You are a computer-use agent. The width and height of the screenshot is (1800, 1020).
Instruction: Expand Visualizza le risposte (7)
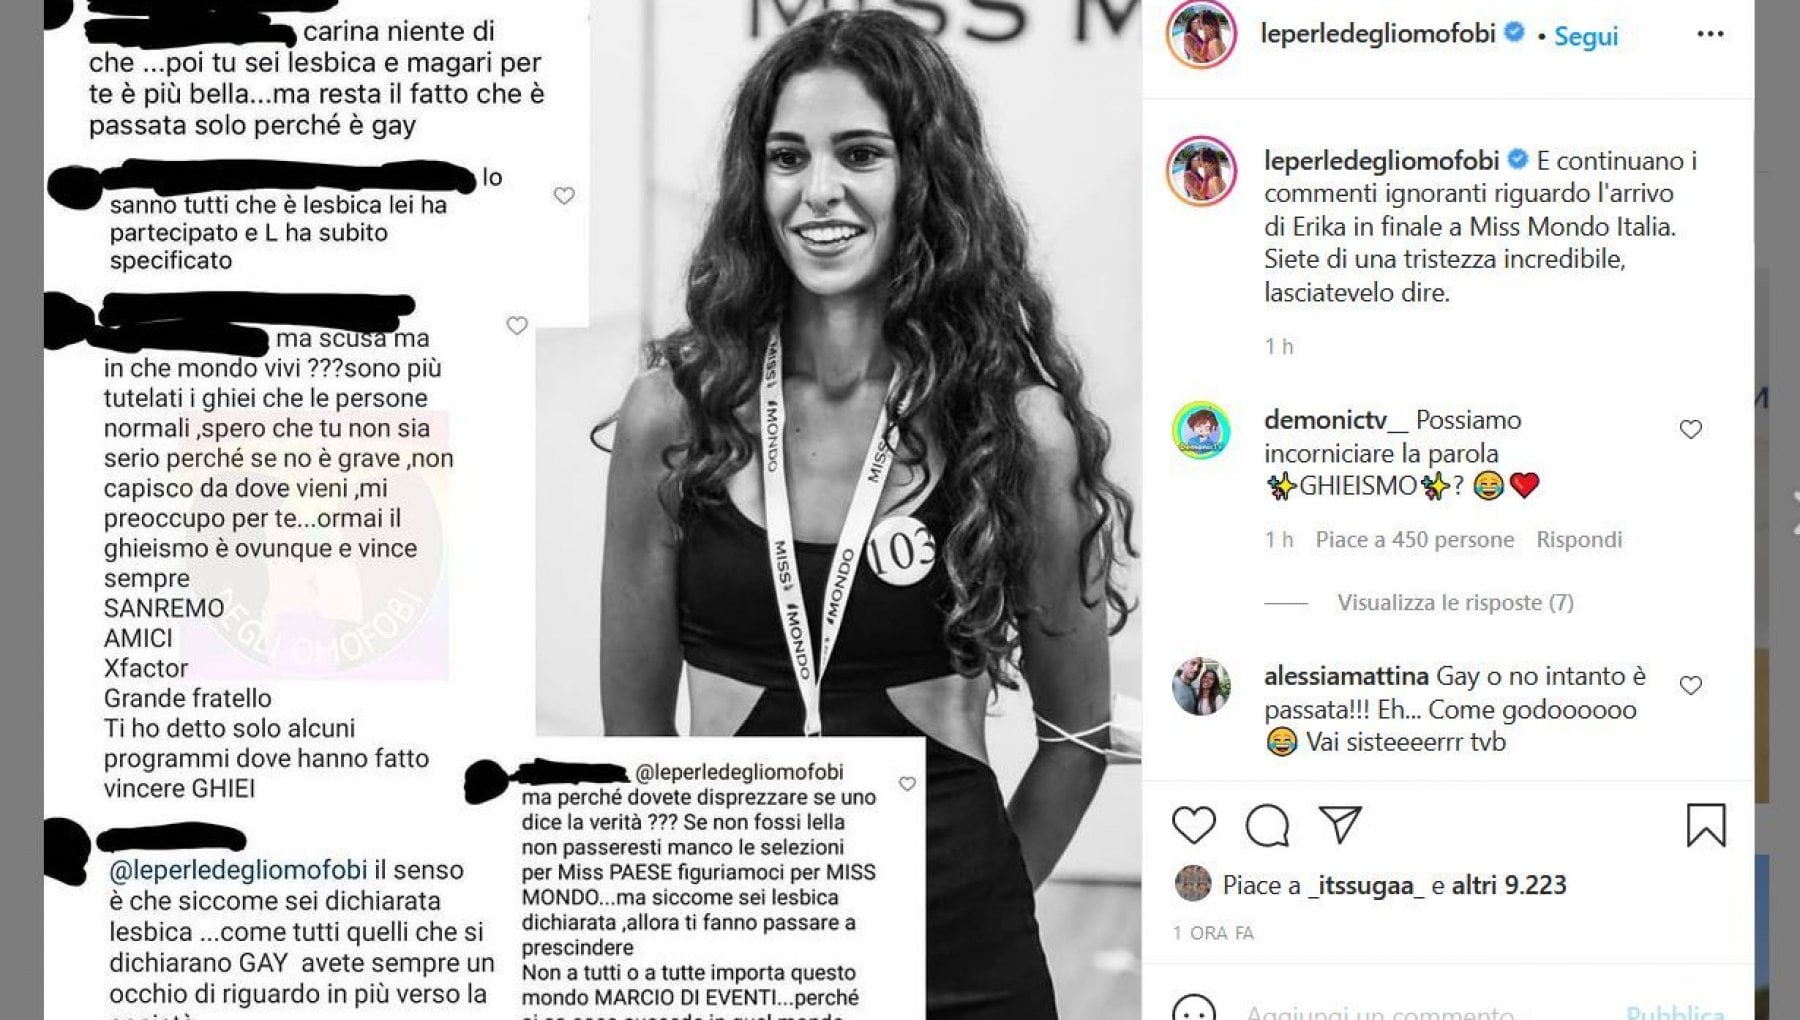pyautogui.click(x=1455, y=602)
